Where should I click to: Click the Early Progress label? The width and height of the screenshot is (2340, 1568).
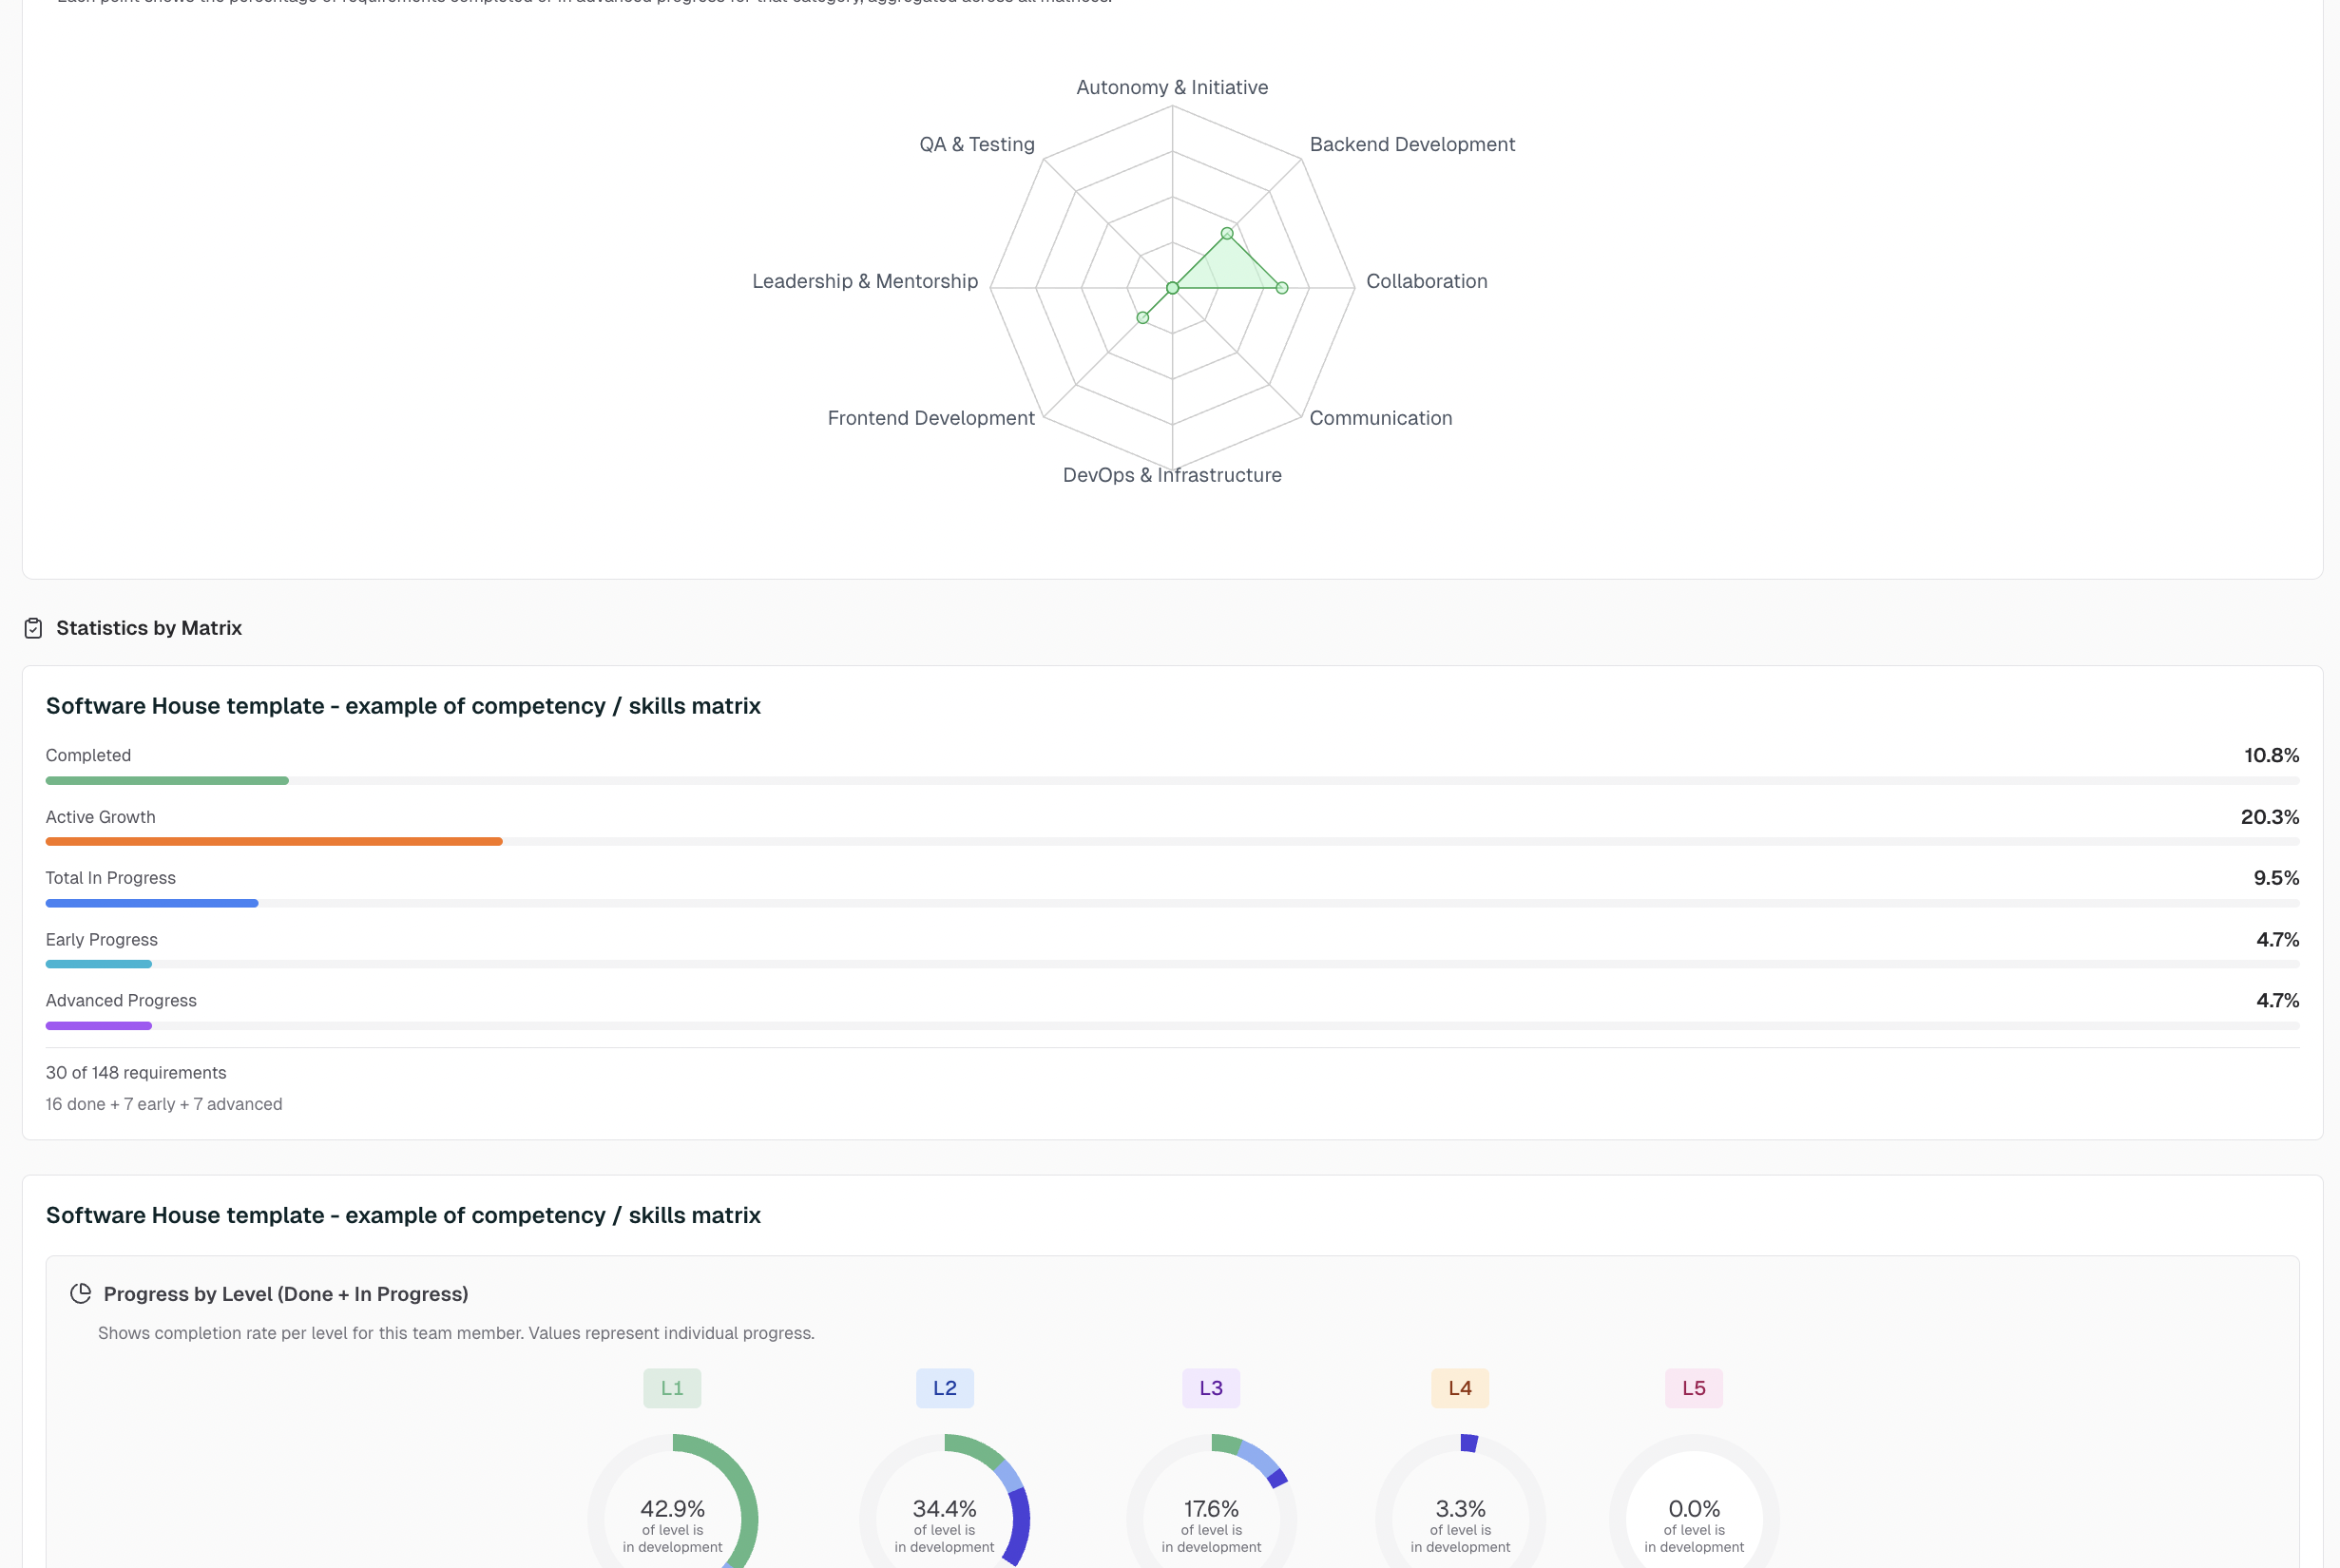(101, 941)
